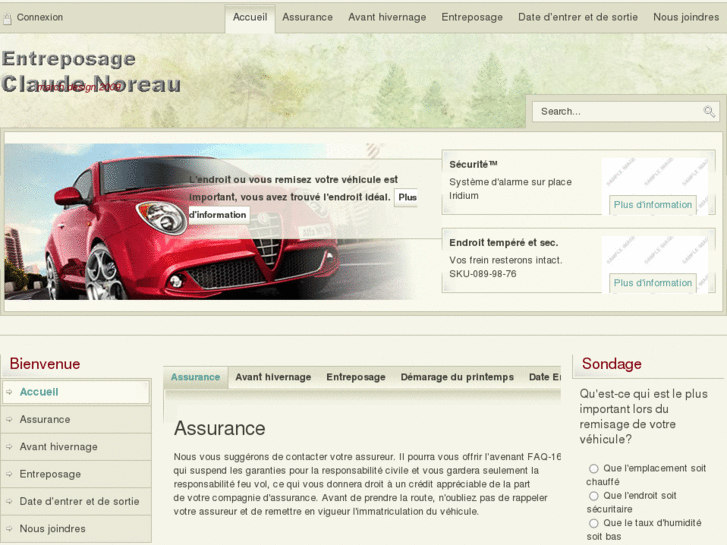
Task: Switch to Démarage du printemps tab
Action: tap(457, 377)
